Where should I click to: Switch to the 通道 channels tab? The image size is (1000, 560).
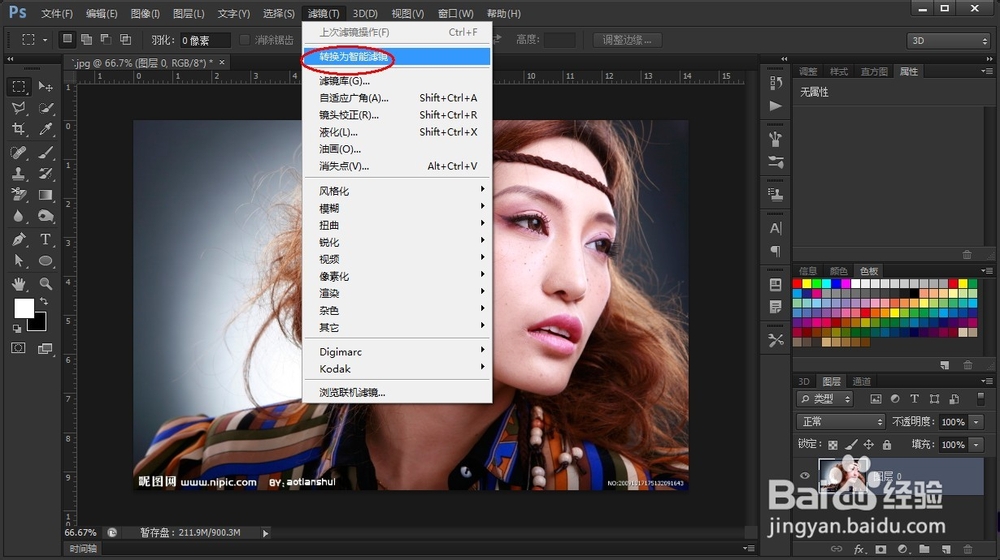click(x=861, y=381)
